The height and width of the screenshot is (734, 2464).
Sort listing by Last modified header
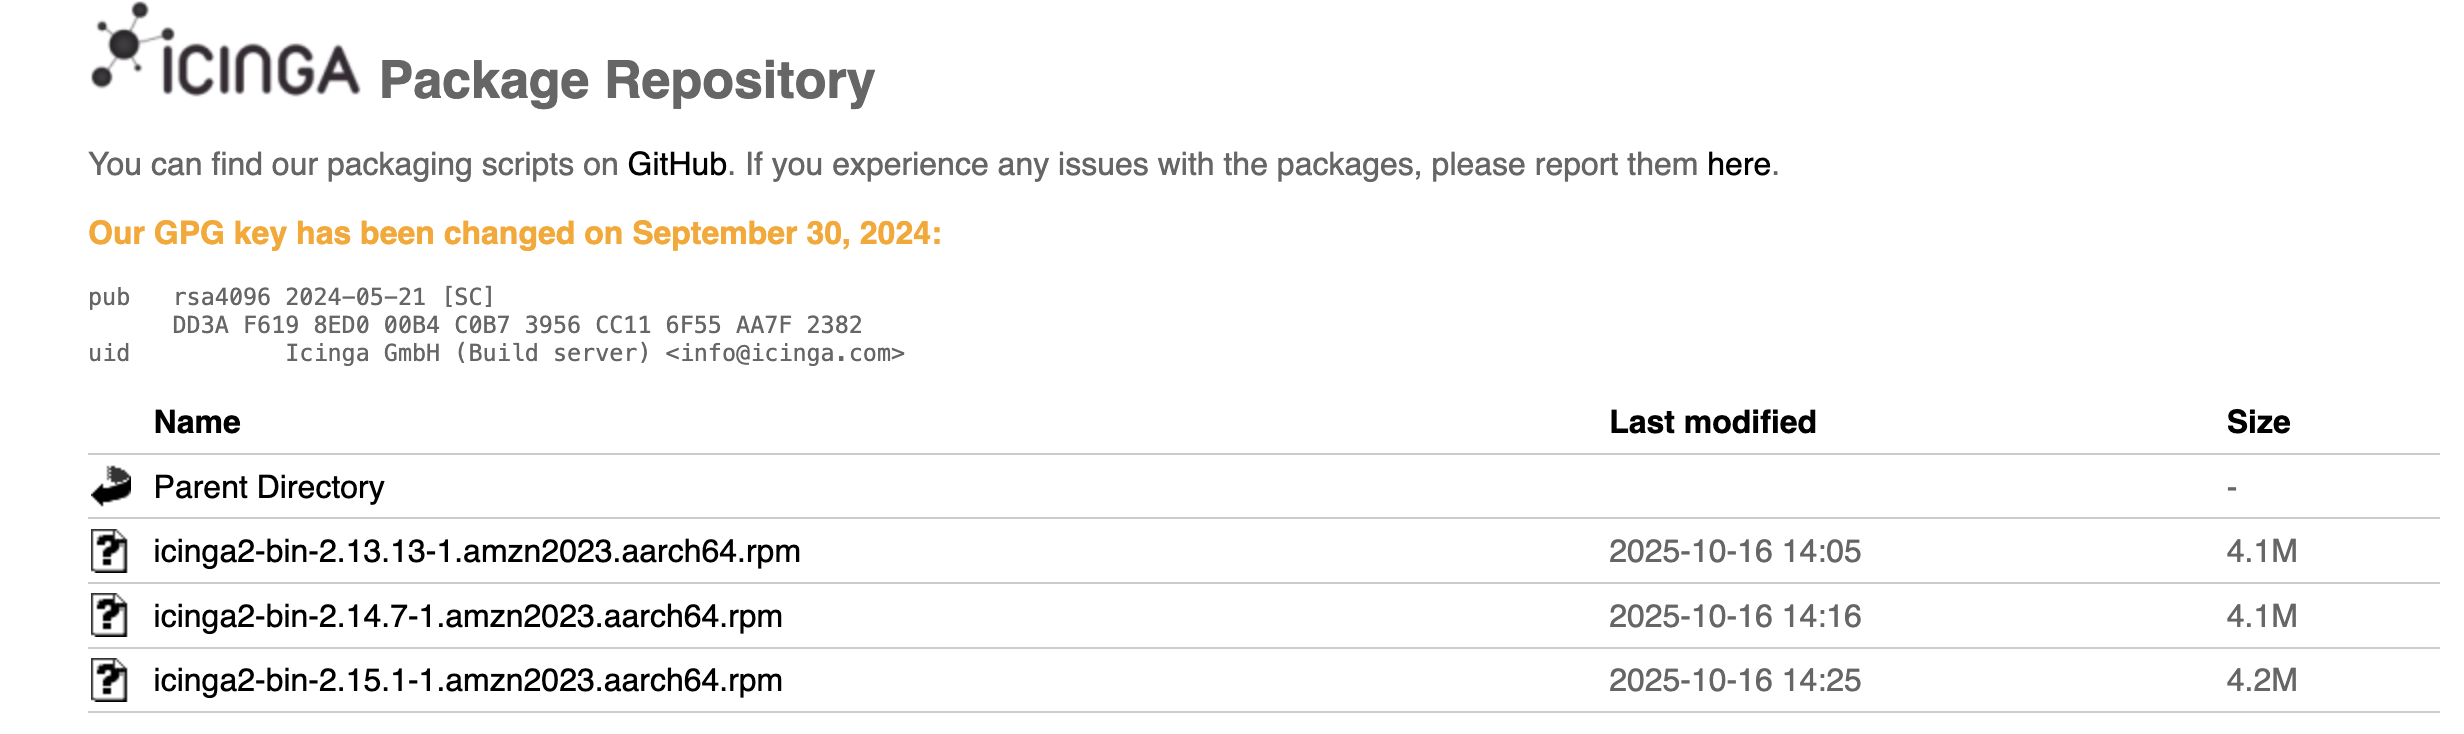[1712, 422]
